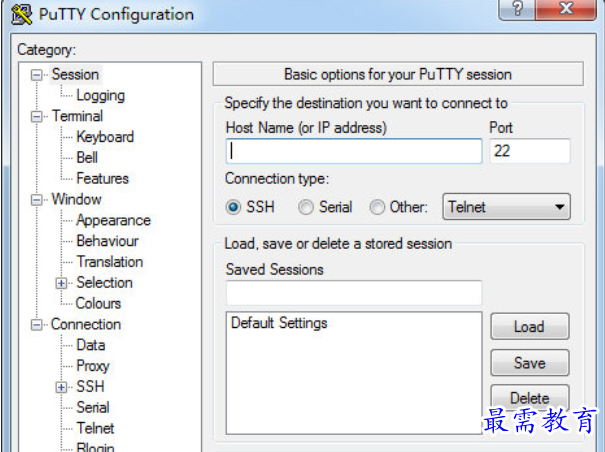This screenshot has height=452, width=605.
Task: Click the help question mark button
Action: (517, 11)
